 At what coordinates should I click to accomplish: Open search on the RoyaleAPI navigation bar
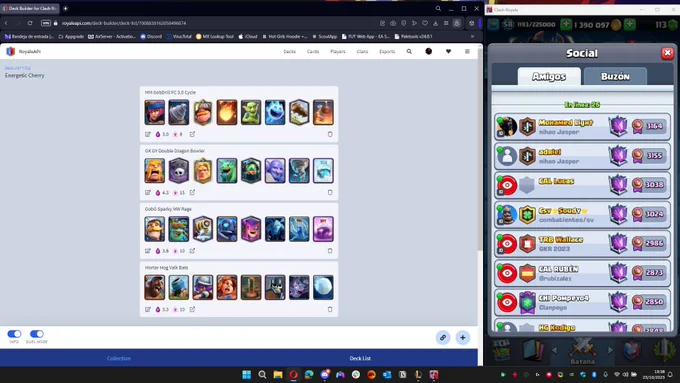point(409,51)
